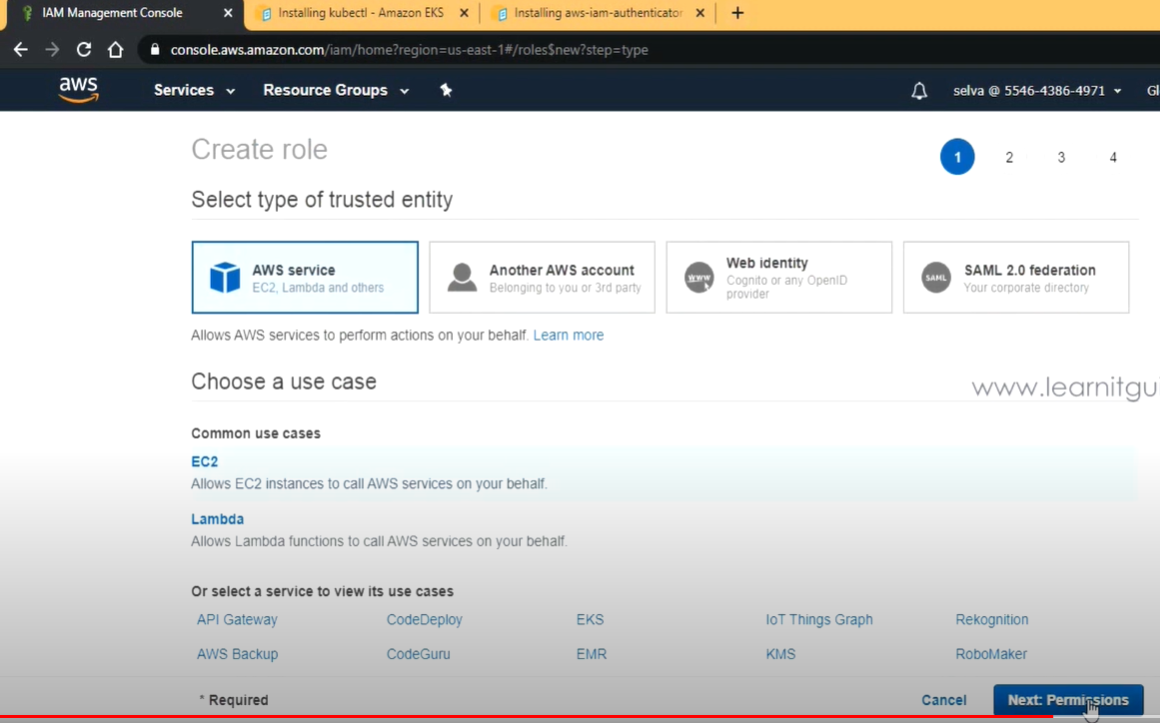Select the EC2 use case
This screenshot has width=1160, height=723.
[204, 462]
